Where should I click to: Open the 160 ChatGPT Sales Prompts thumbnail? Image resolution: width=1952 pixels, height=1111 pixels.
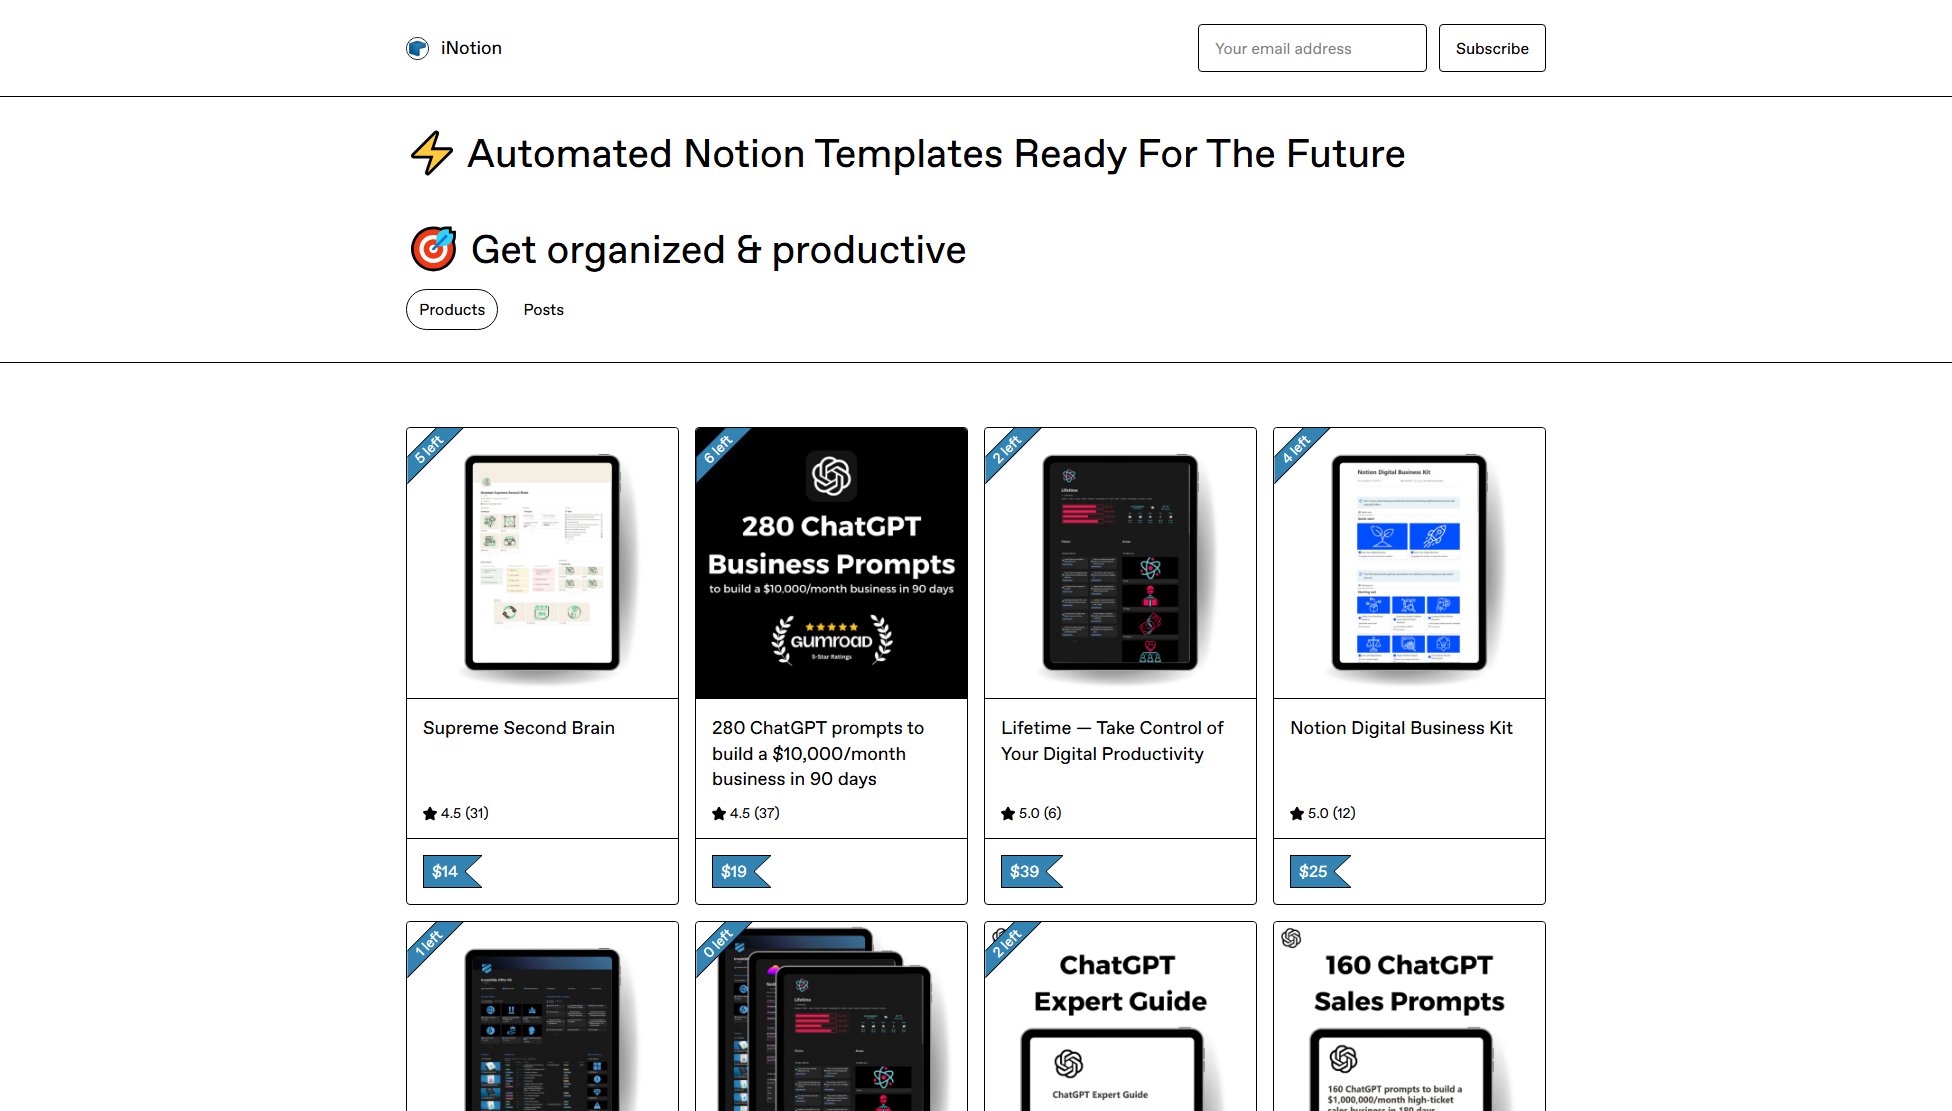pos(1409,1016)
